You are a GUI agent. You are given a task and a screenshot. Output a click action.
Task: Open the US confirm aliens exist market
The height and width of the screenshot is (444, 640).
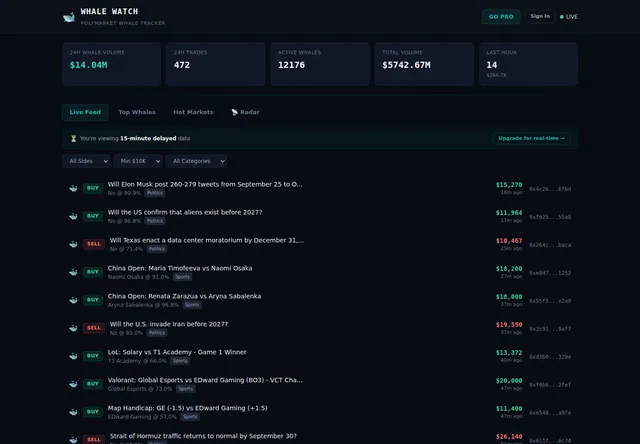pos(185,212)
